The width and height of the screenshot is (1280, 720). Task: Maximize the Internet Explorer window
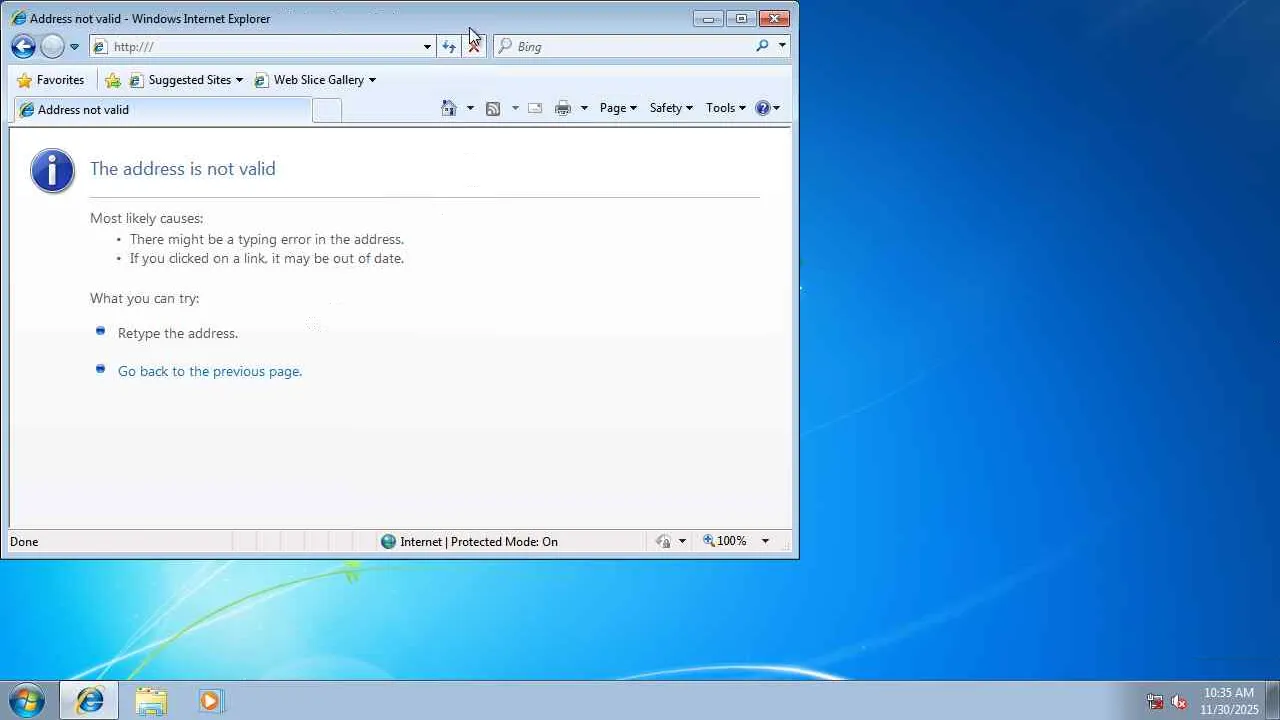tap(741, 18)
